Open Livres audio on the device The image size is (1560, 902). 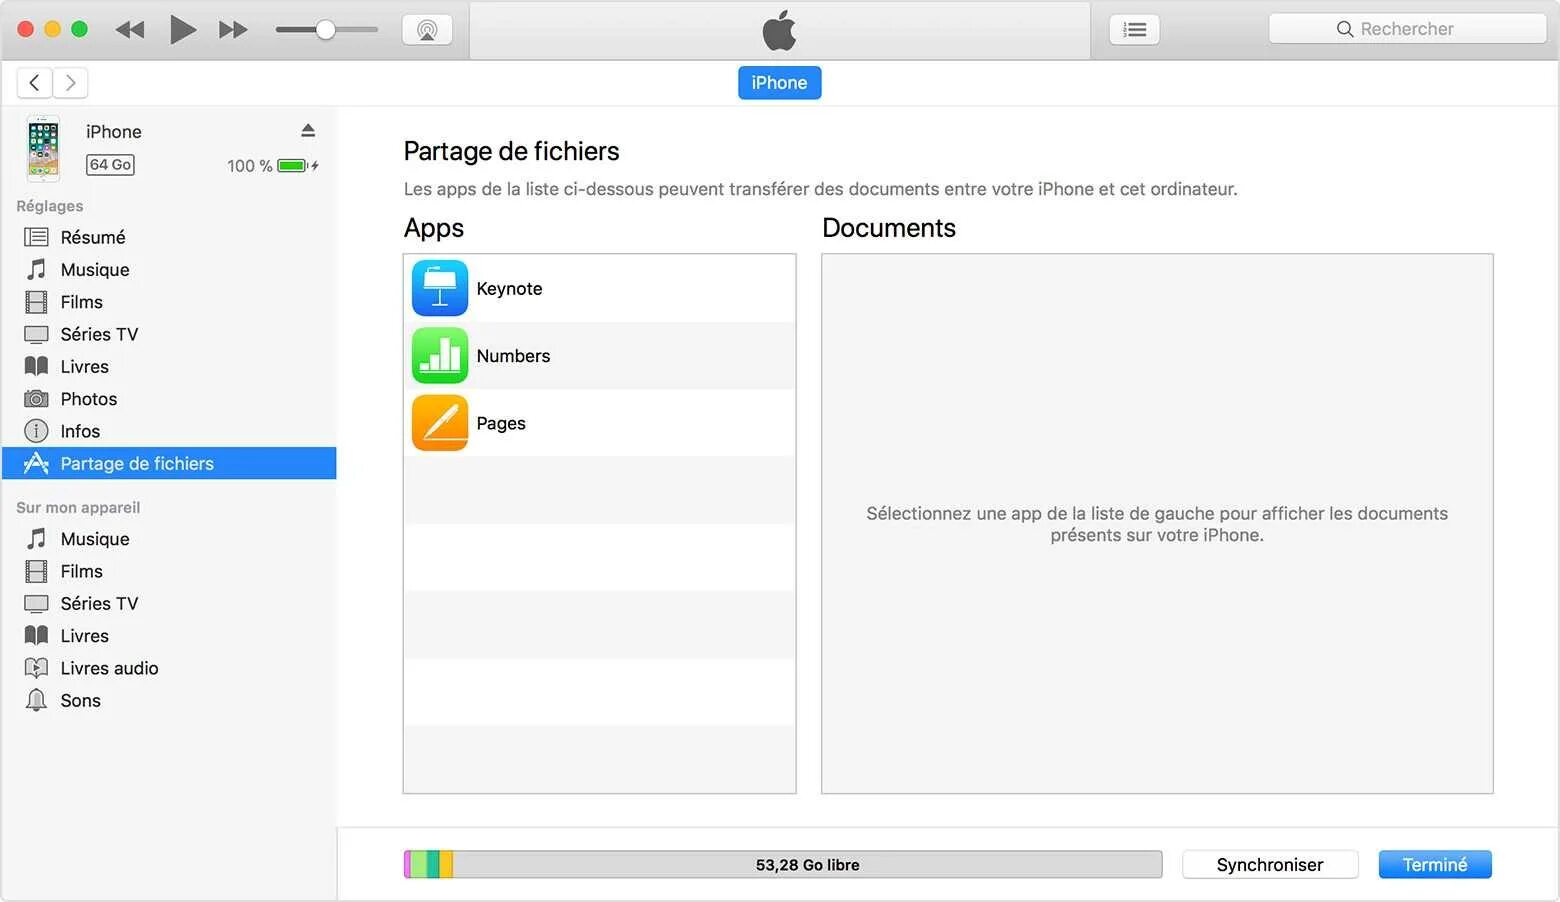click(x=109, y=668)
